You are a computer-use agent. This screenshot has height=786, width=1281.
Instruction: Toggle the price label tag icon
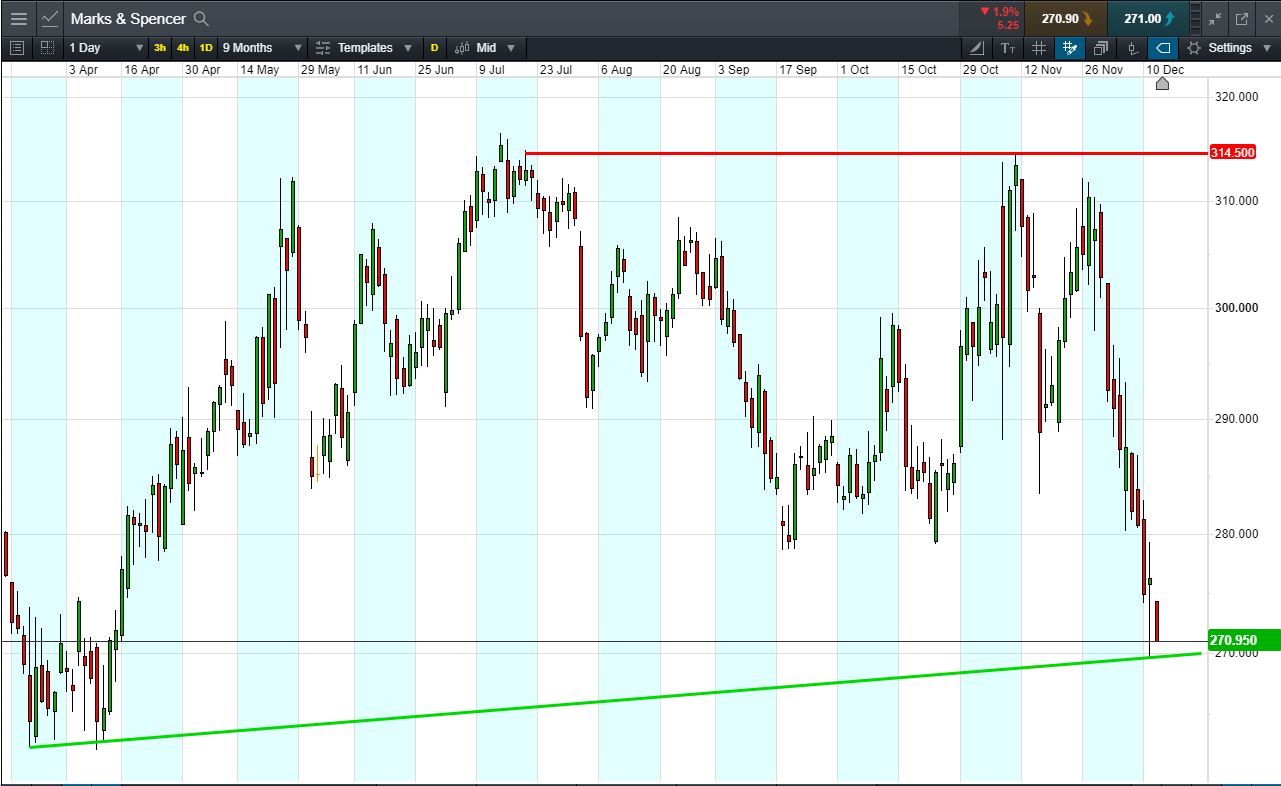[1162, 48]
